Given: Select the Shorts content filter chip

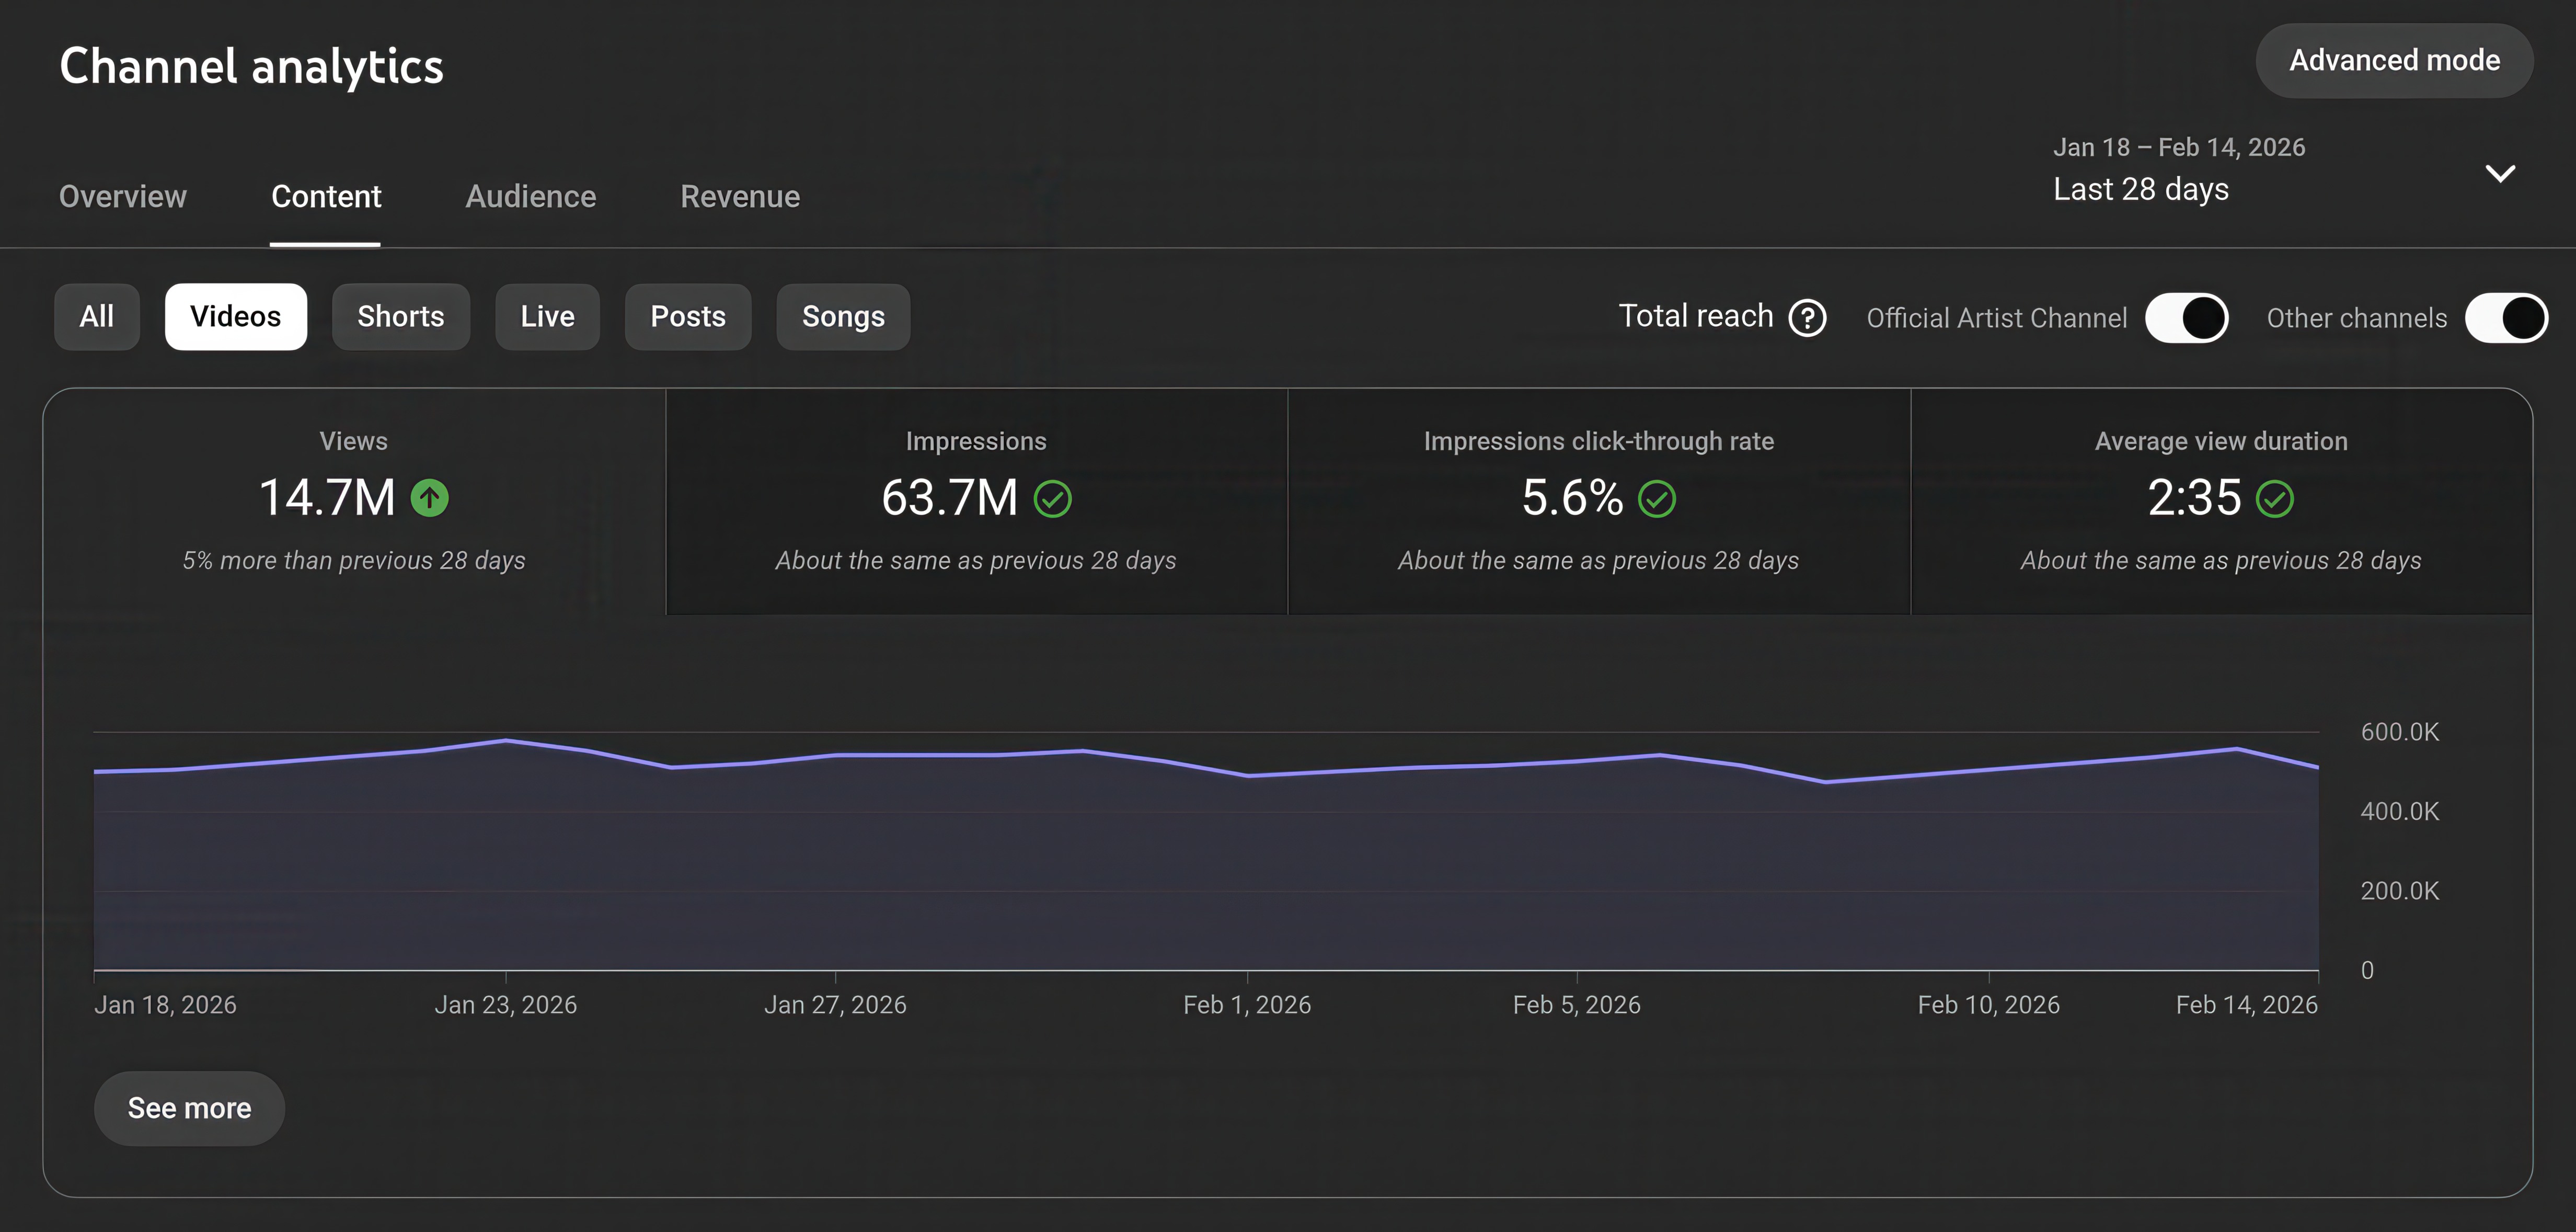Looking at the screenshot, I should click(400, 317).
